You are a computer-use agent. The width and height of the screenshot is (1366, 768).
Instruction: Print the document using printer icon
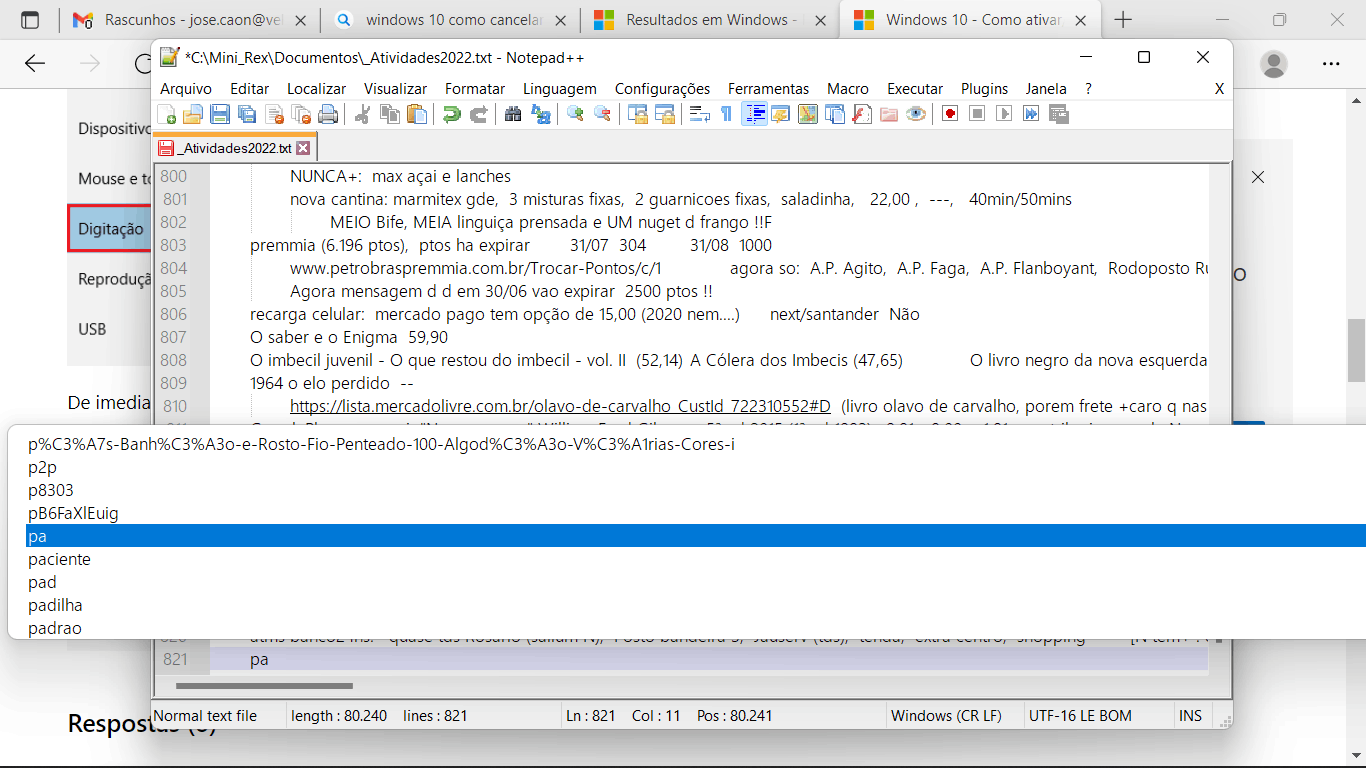(x=328, y=114)
